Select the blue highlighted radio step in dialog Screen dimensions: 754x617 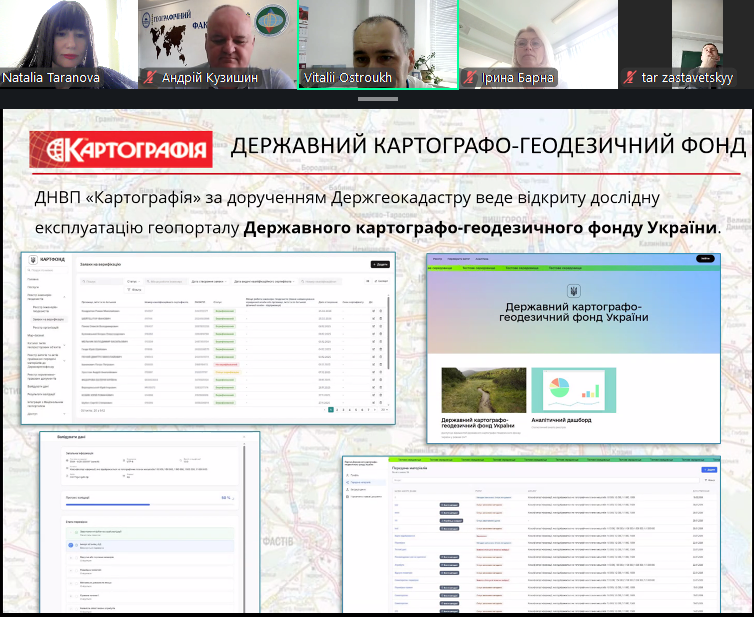71,545
